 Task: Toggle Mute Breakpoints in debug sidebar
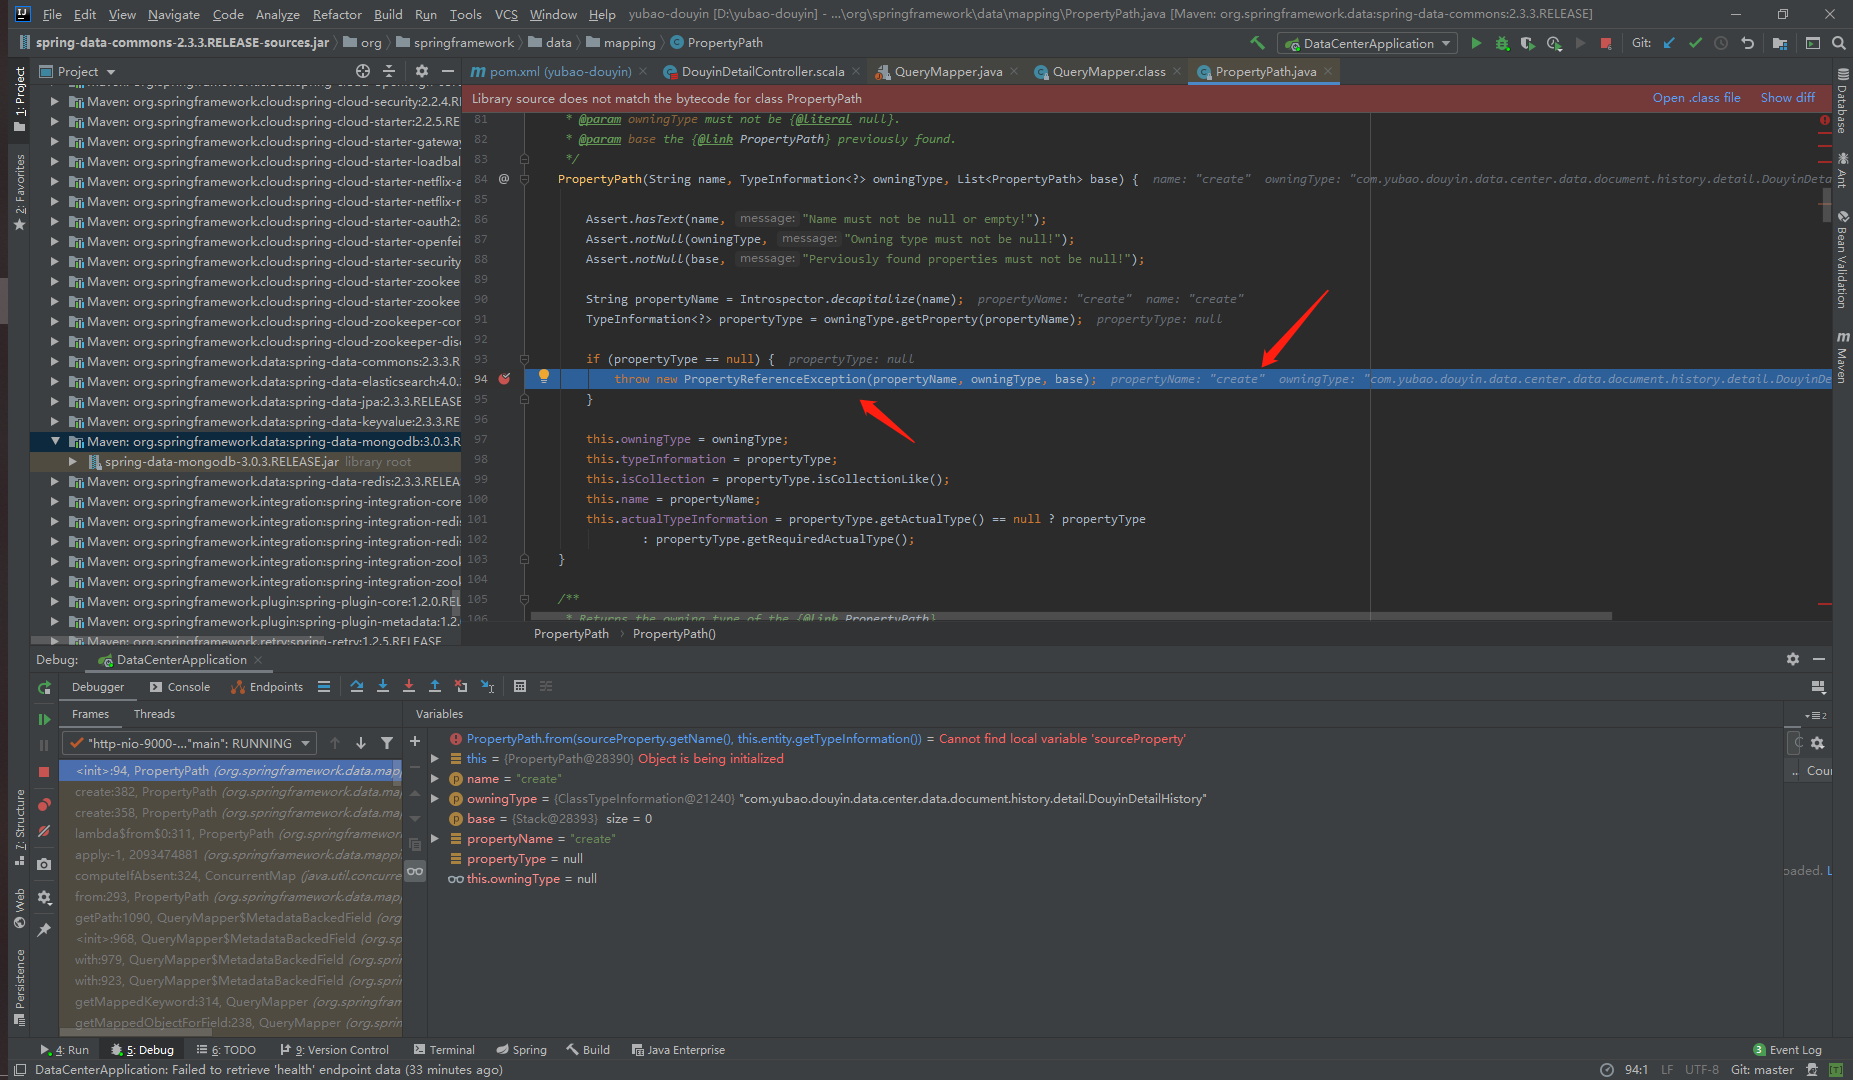pos(44,831)
